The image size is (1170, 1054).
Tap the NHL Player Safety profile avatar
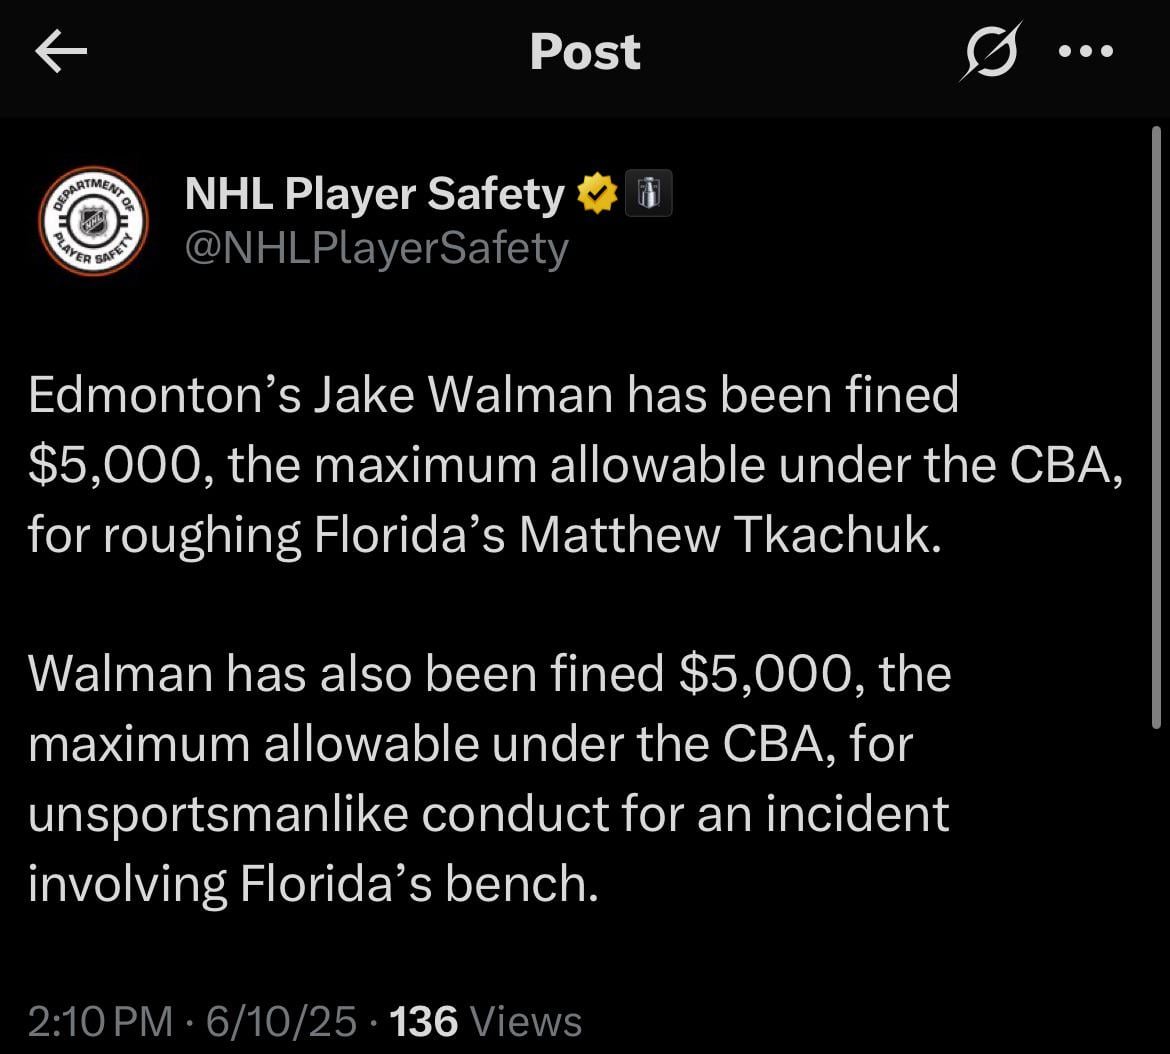click(x=93, y=221)
